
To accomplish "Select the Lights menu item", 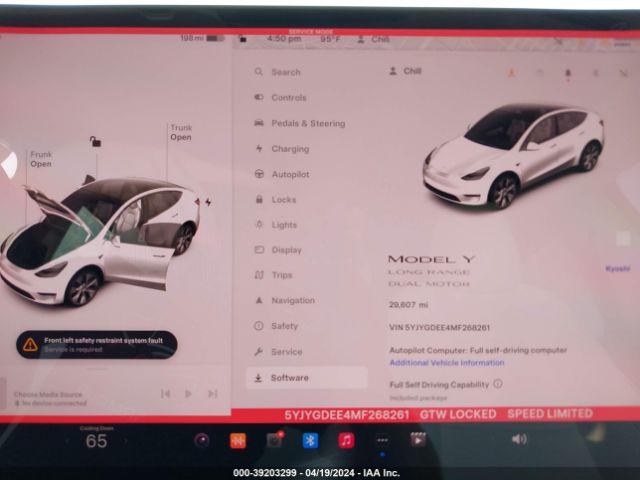I will 276,225.
